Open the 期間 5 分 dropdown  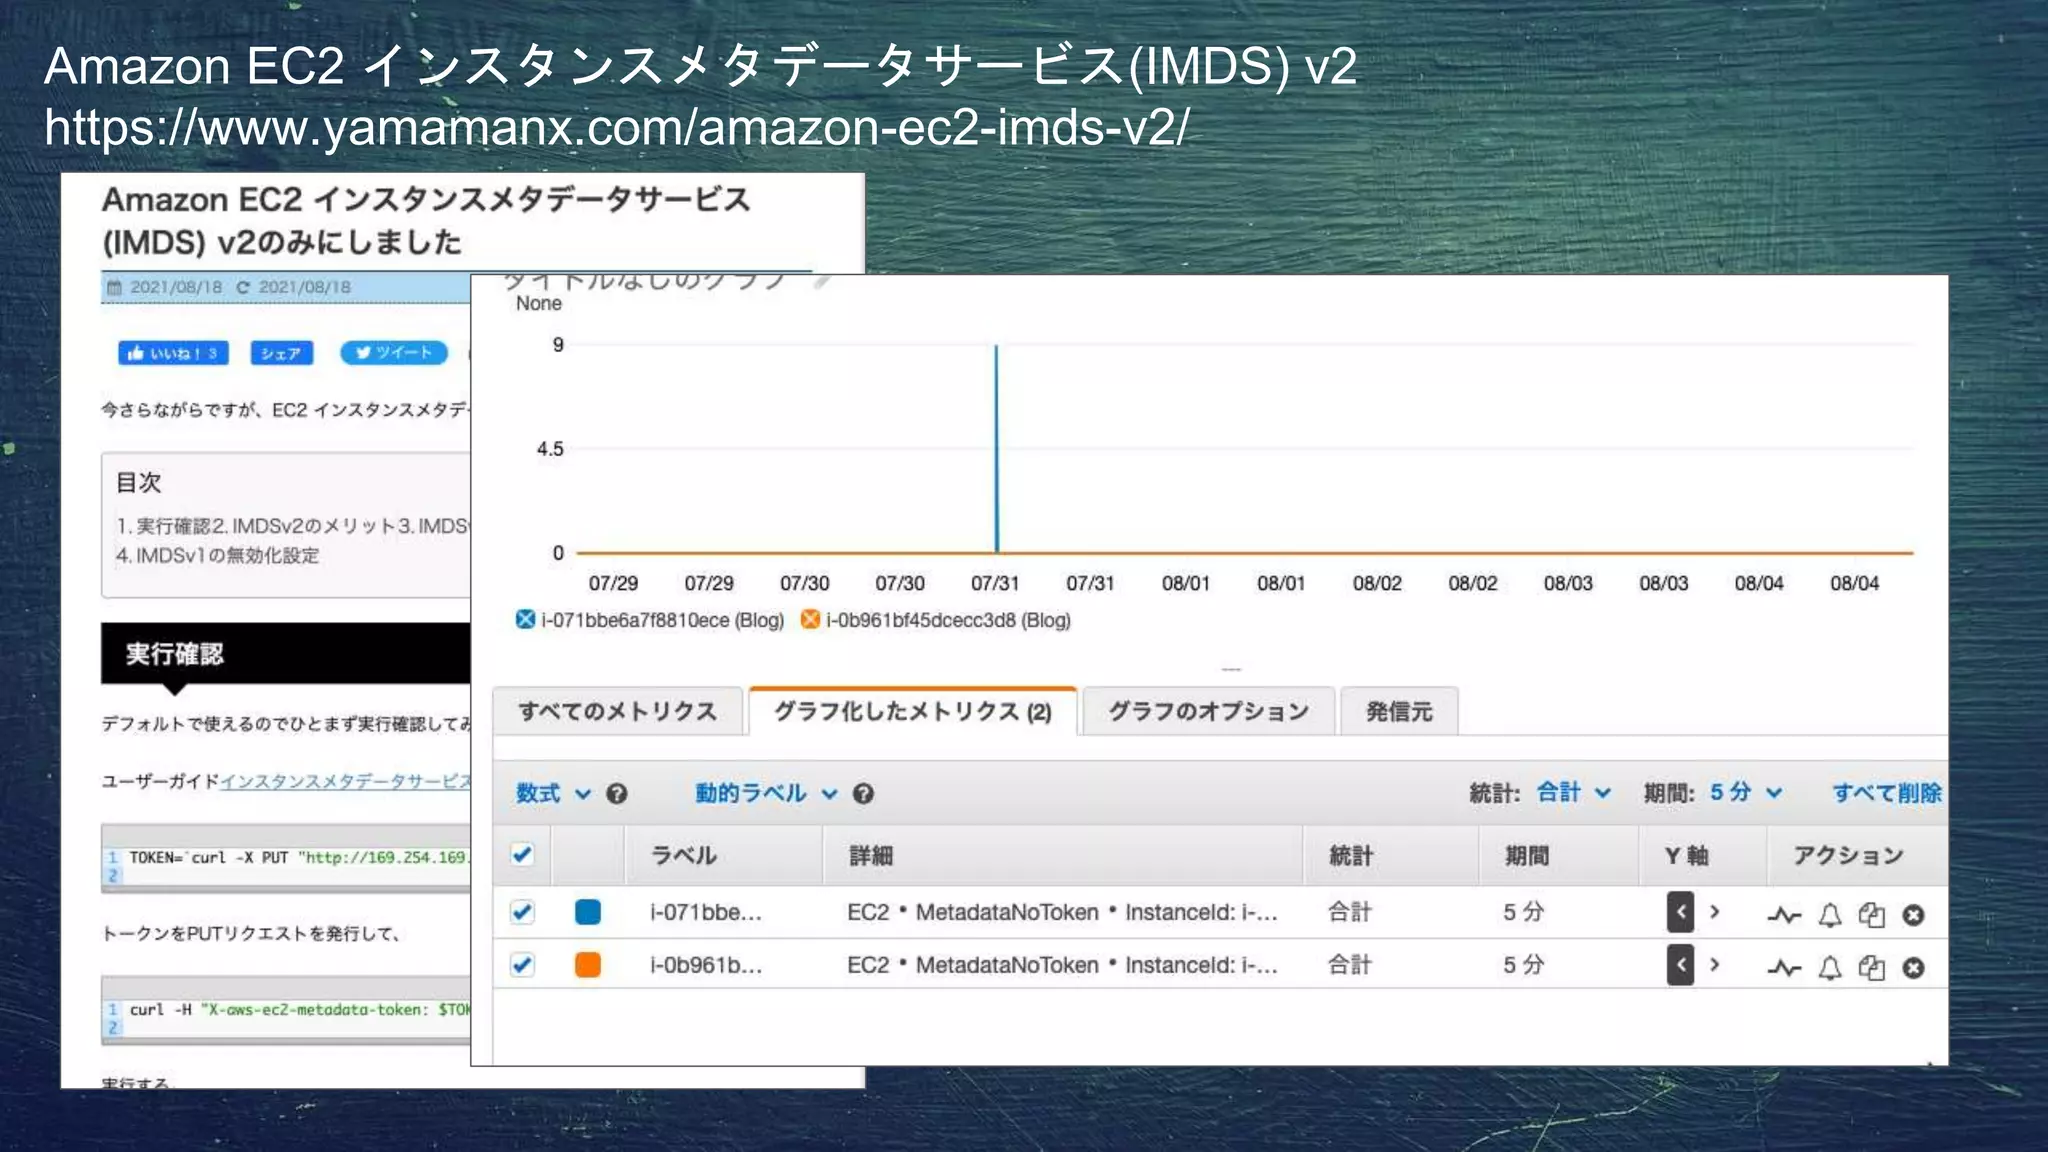coord(1746,793)
